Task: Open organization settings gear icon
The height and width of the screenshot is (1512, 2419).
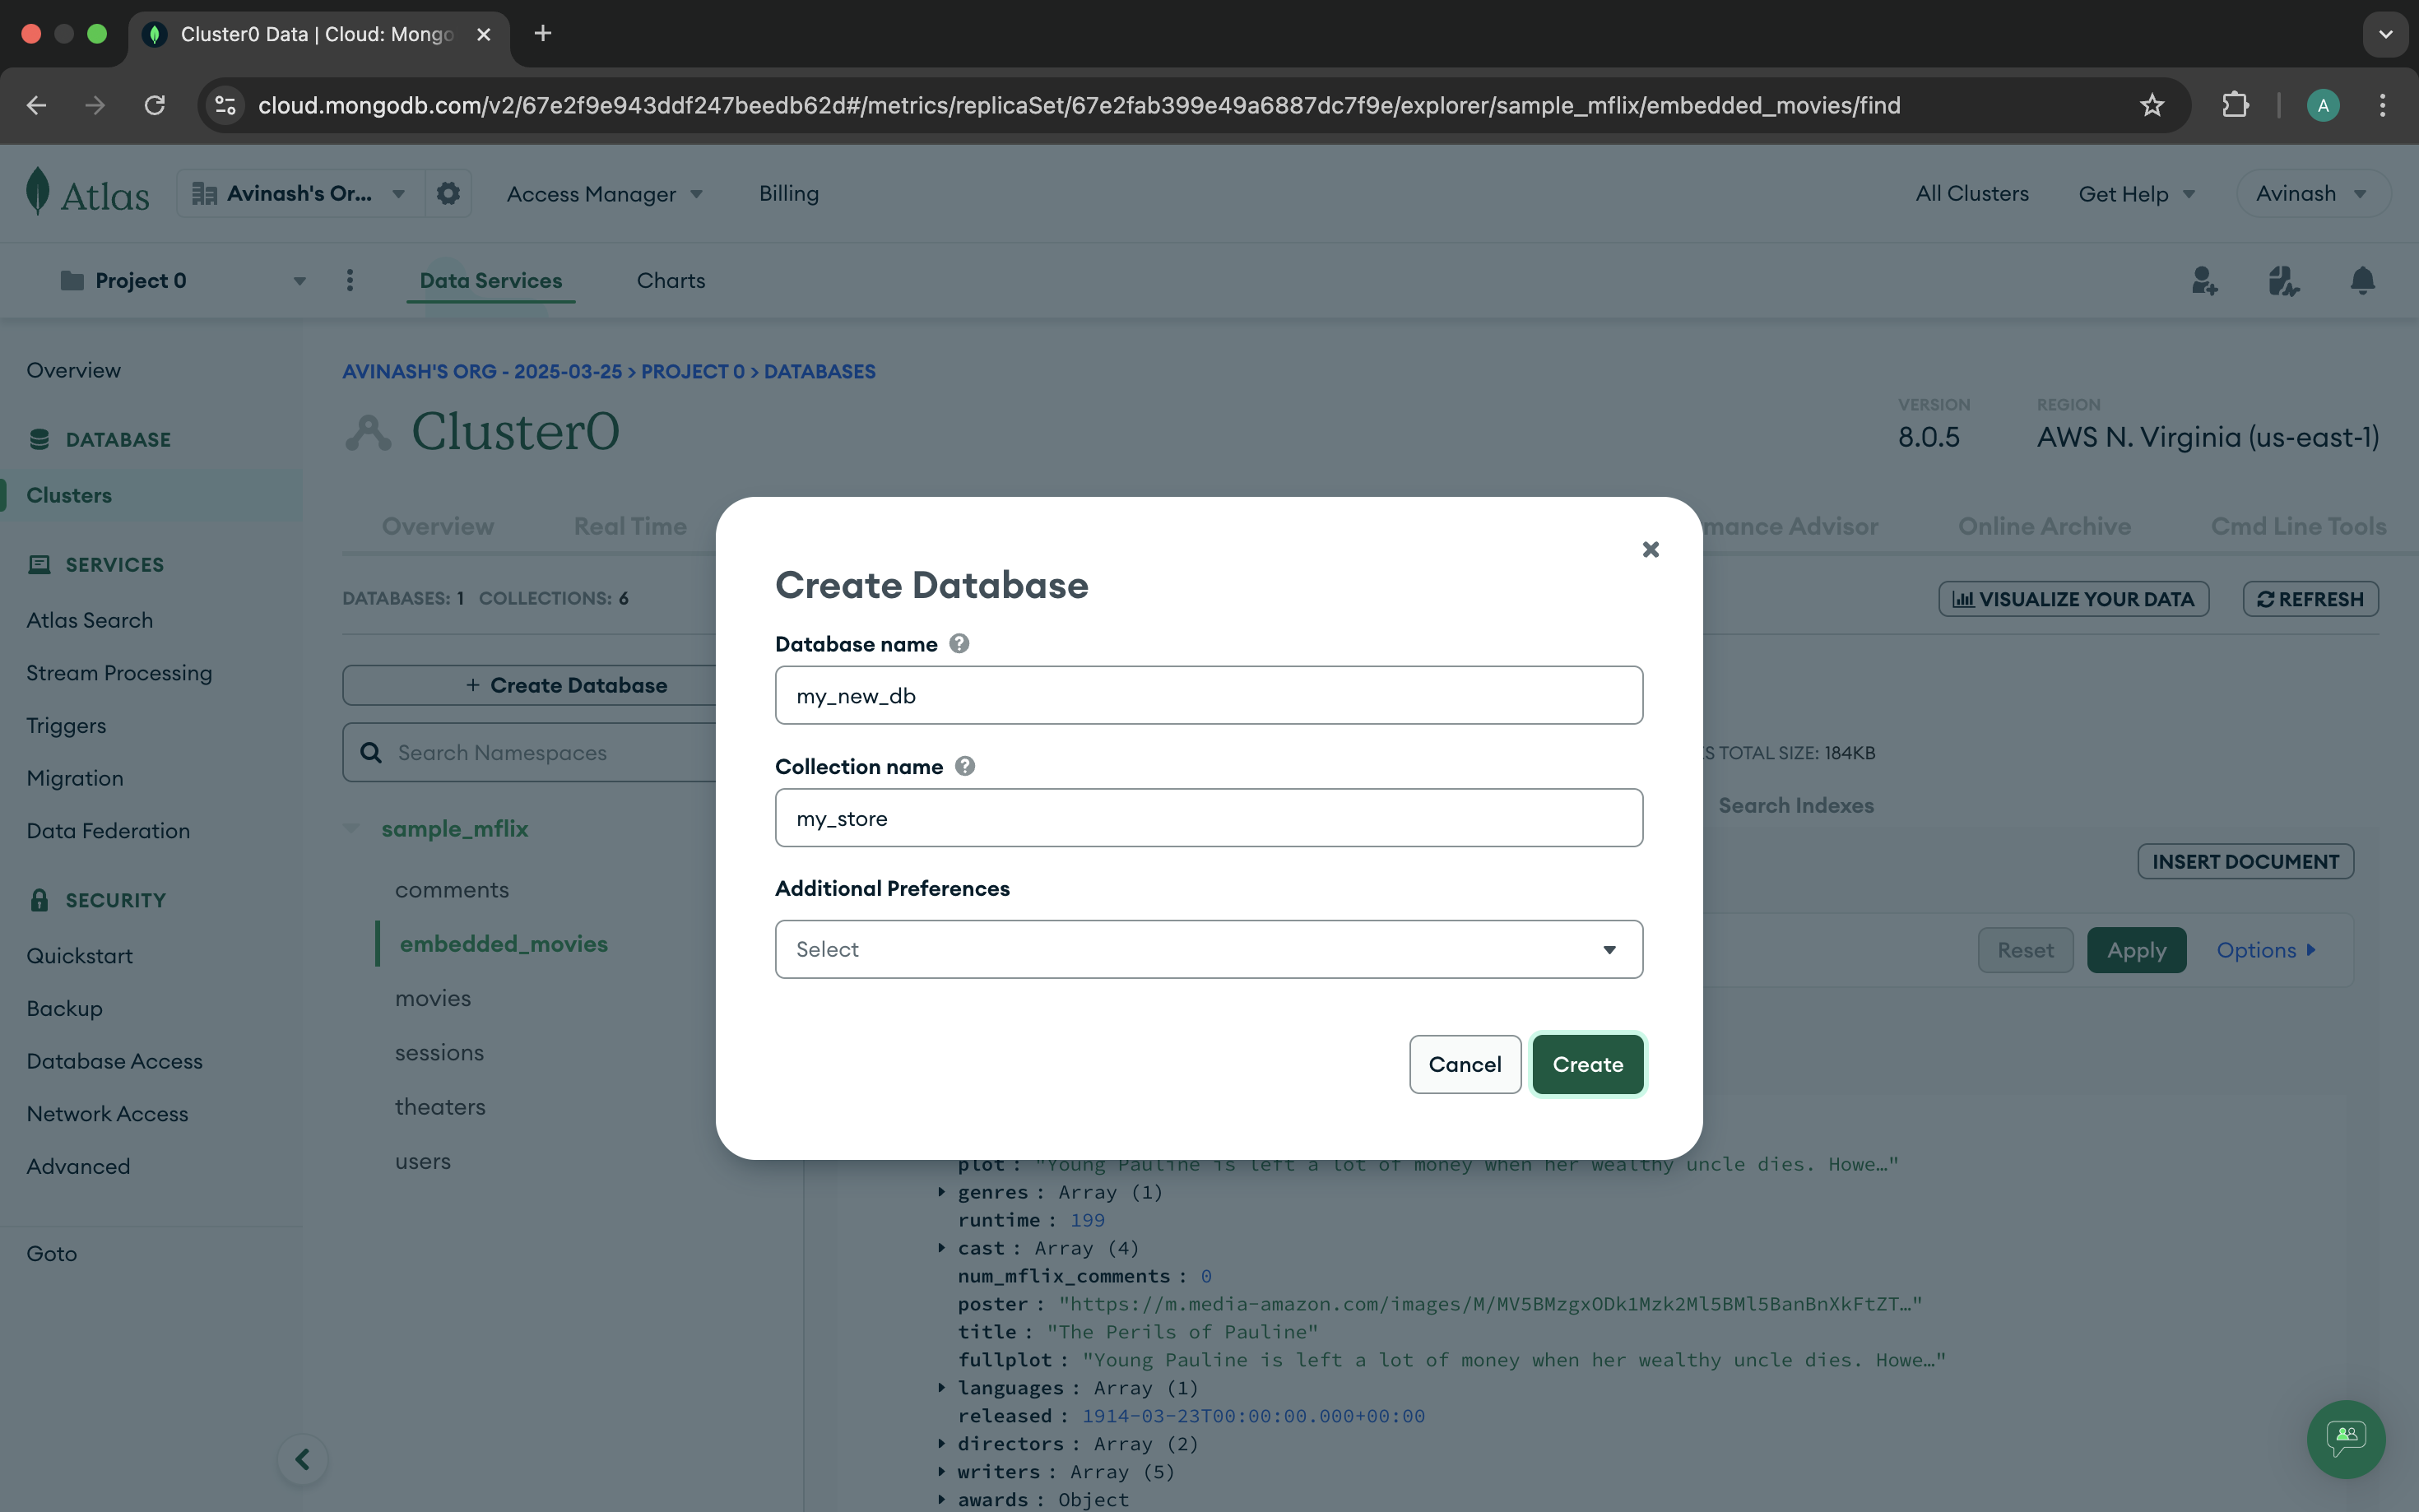Action: pyautogui.click(x=448, y=193)
